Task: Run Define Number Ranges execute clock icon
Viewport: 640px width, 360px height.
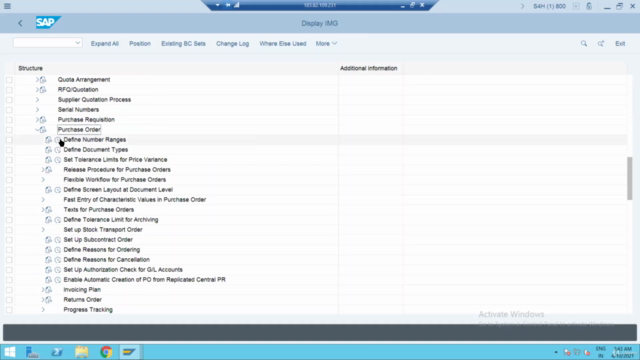Action: coord(58,140)
